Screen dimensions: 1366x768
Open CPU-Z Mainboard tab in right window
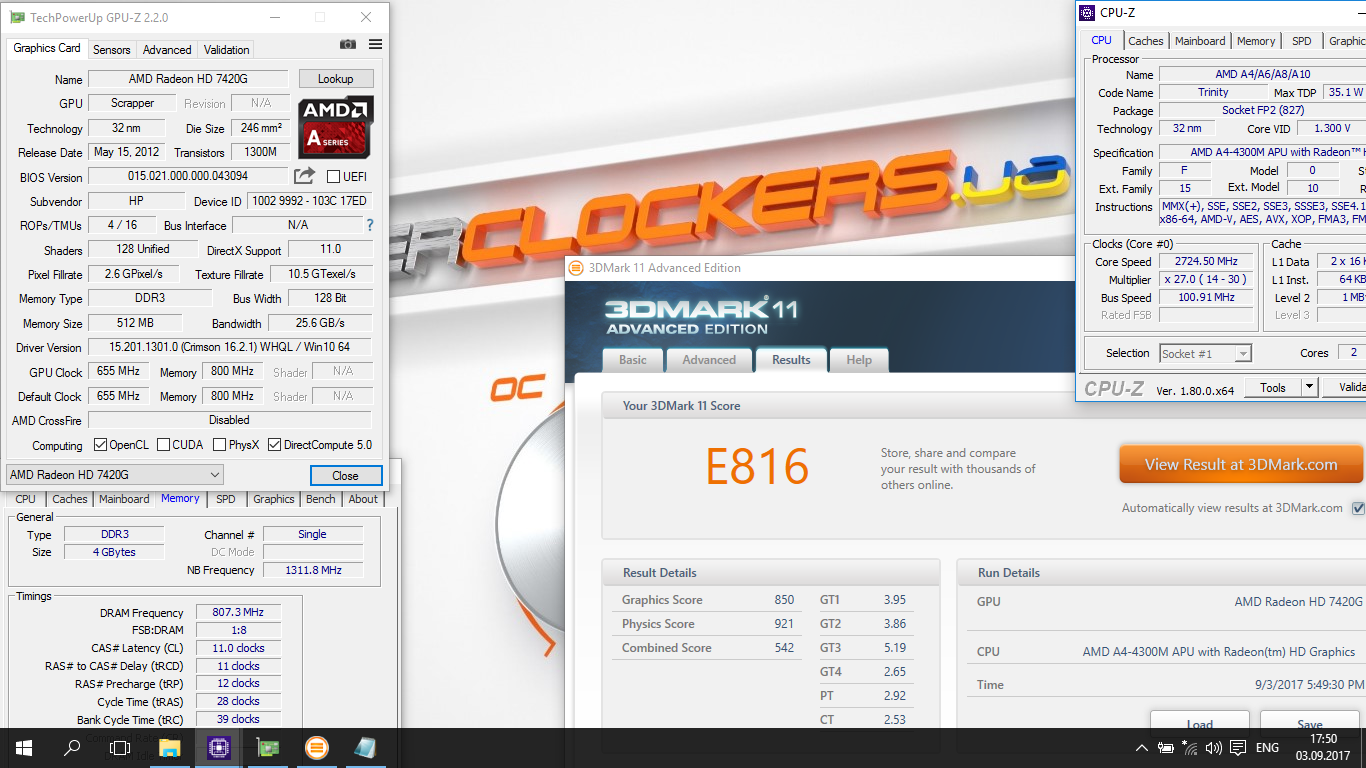tap(1200, 41)
